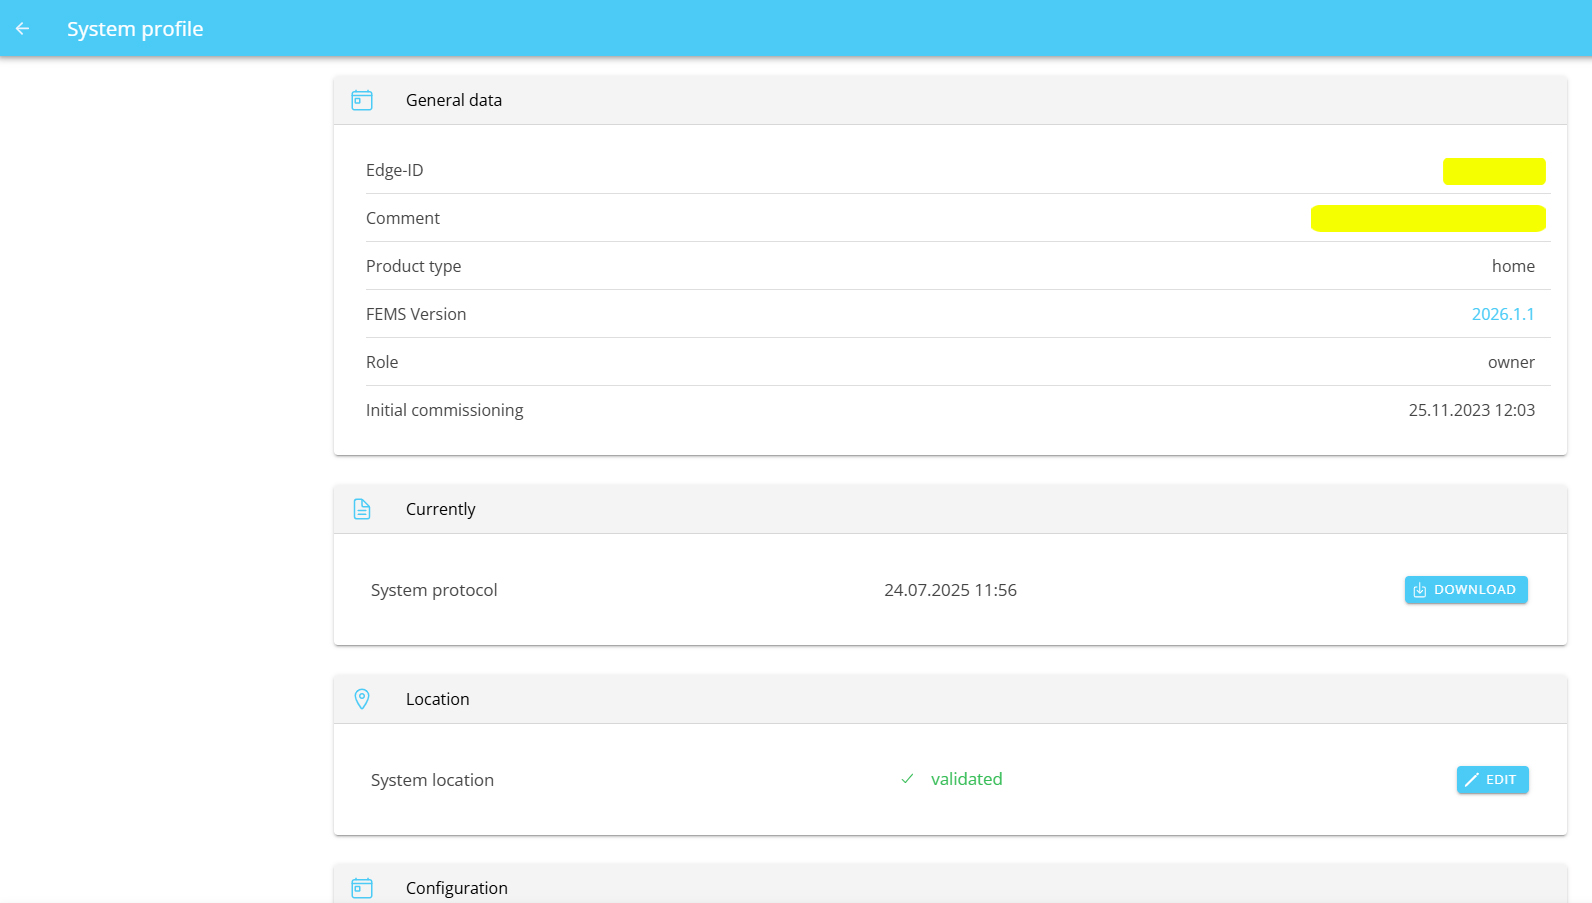Viewport: 1592px width, 903px height.
Task: Click the System profile page title
Action: [x=135, y=29]
